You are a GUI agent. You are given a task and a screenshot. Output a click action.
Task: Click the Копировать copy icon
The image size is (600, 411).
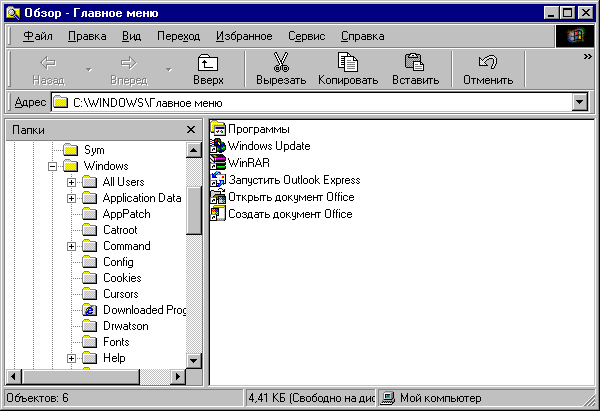click(347, 62)
